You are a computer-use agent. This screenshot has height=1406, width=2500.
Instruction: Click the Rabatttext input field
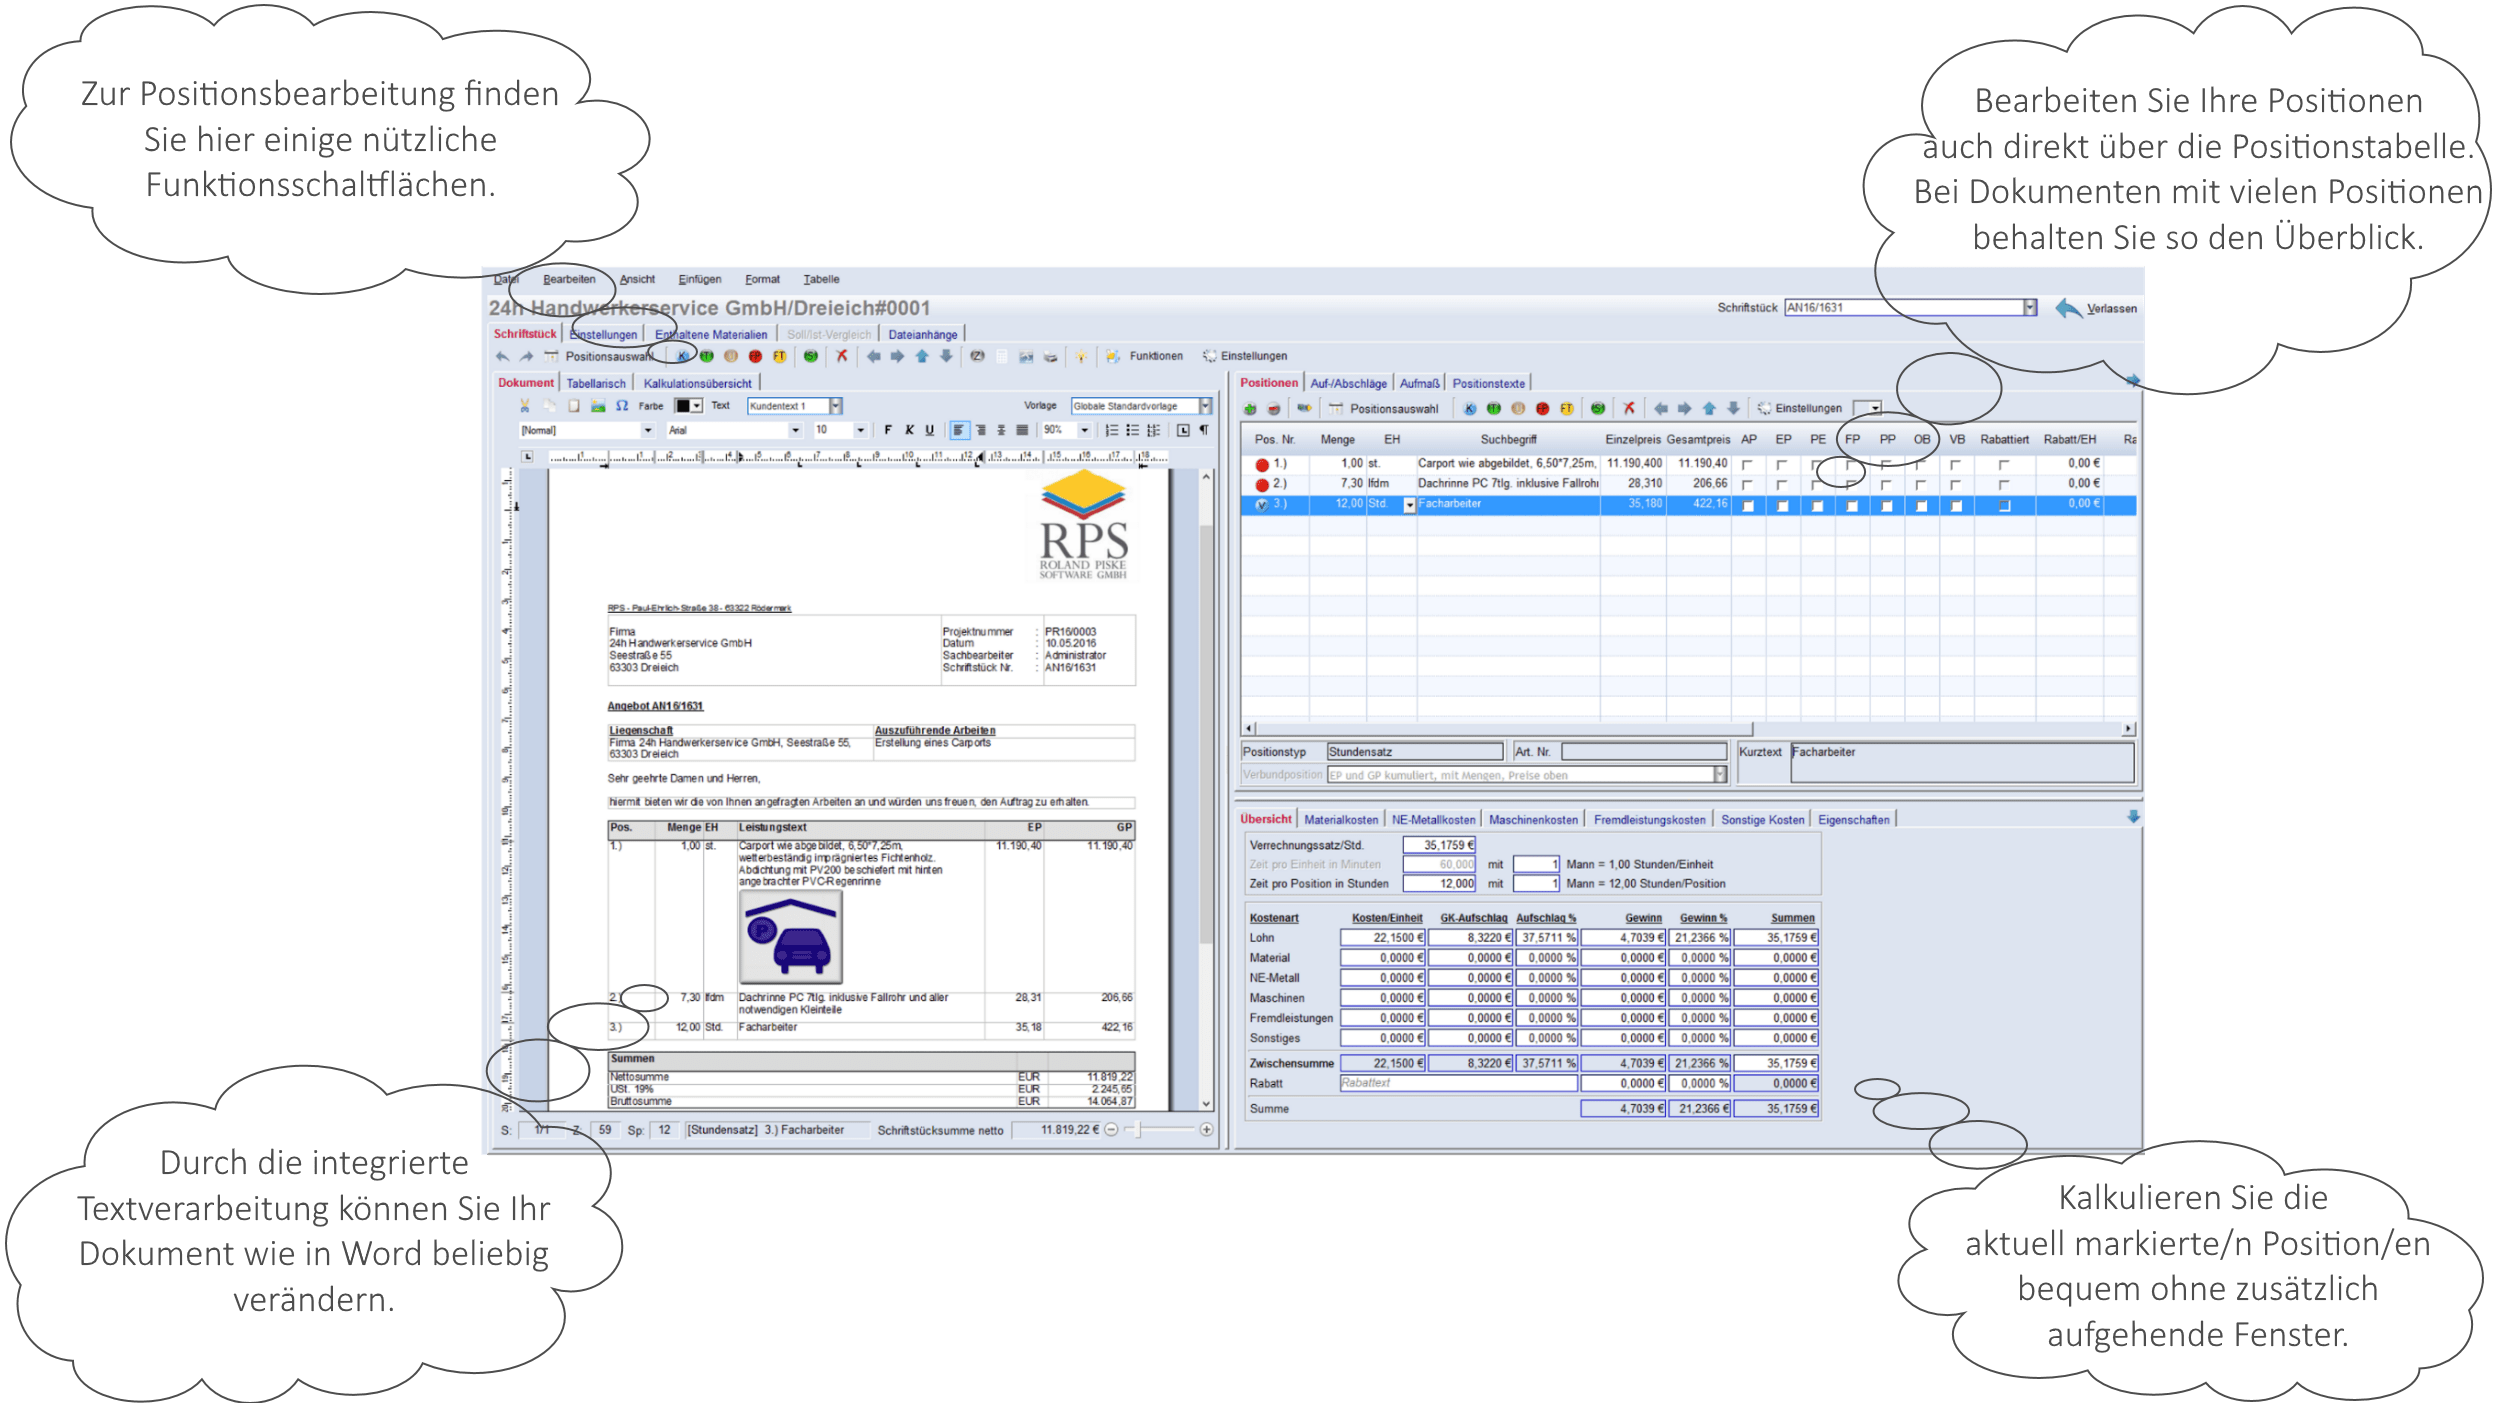[x=1457, y=1083]
